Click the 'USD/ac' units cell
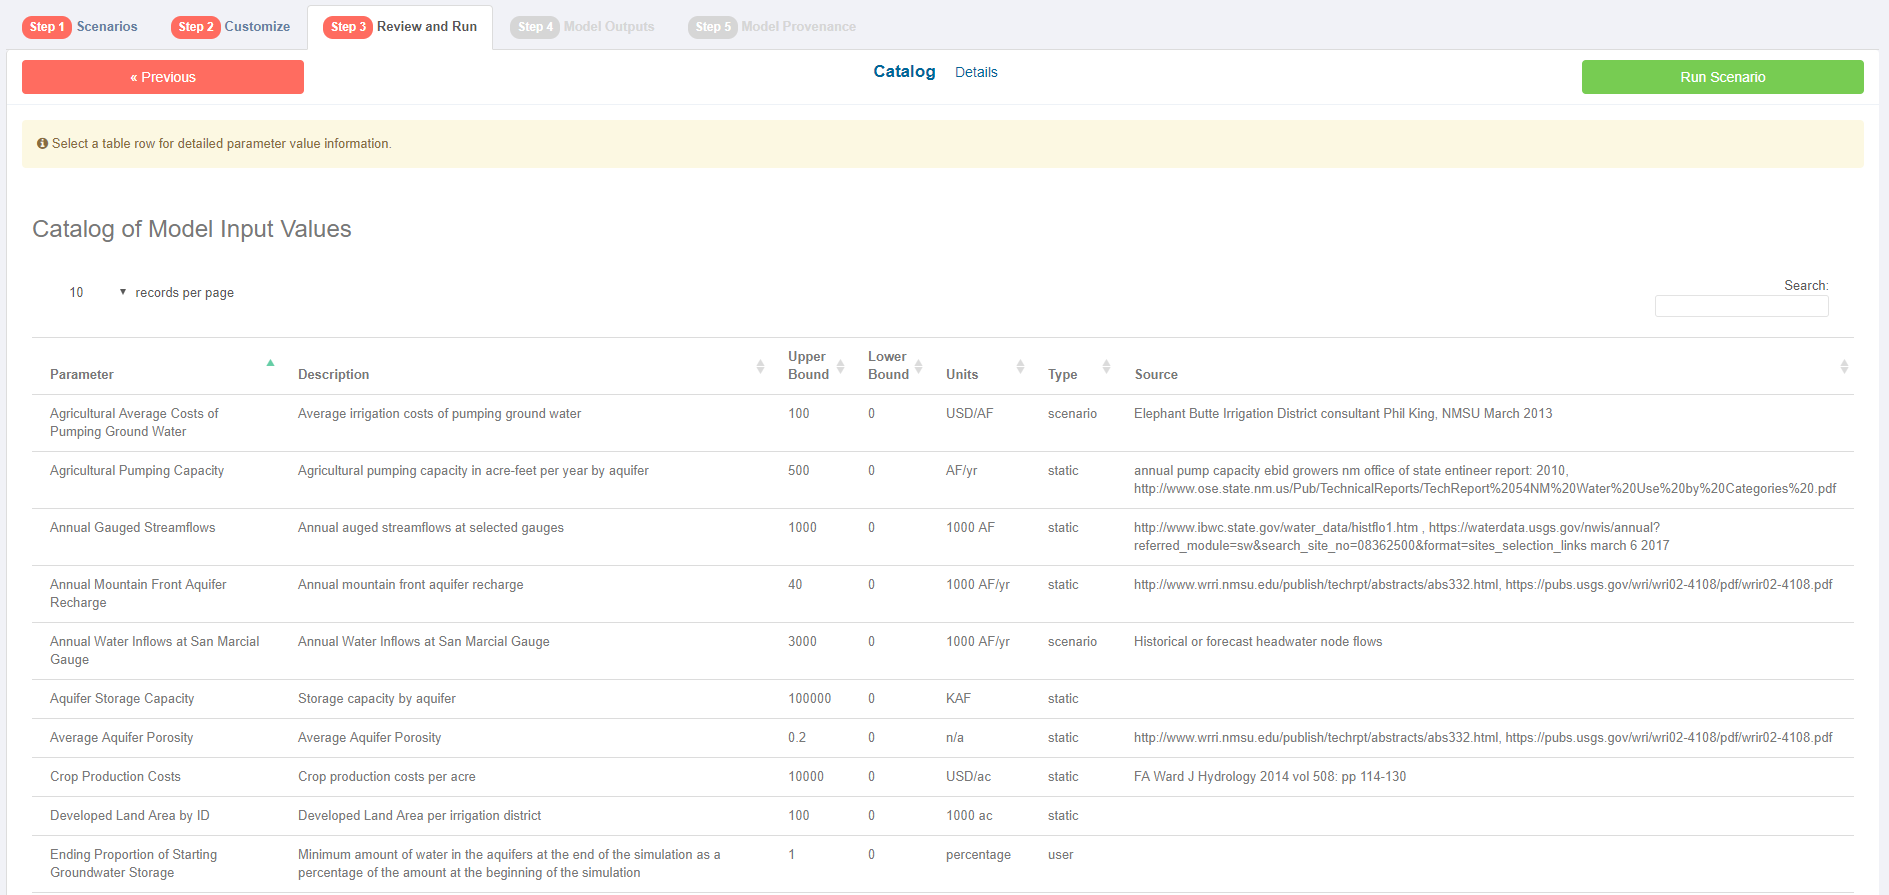Image resolution: width=1889 pixels, height=895 pixels. (968, 777)
